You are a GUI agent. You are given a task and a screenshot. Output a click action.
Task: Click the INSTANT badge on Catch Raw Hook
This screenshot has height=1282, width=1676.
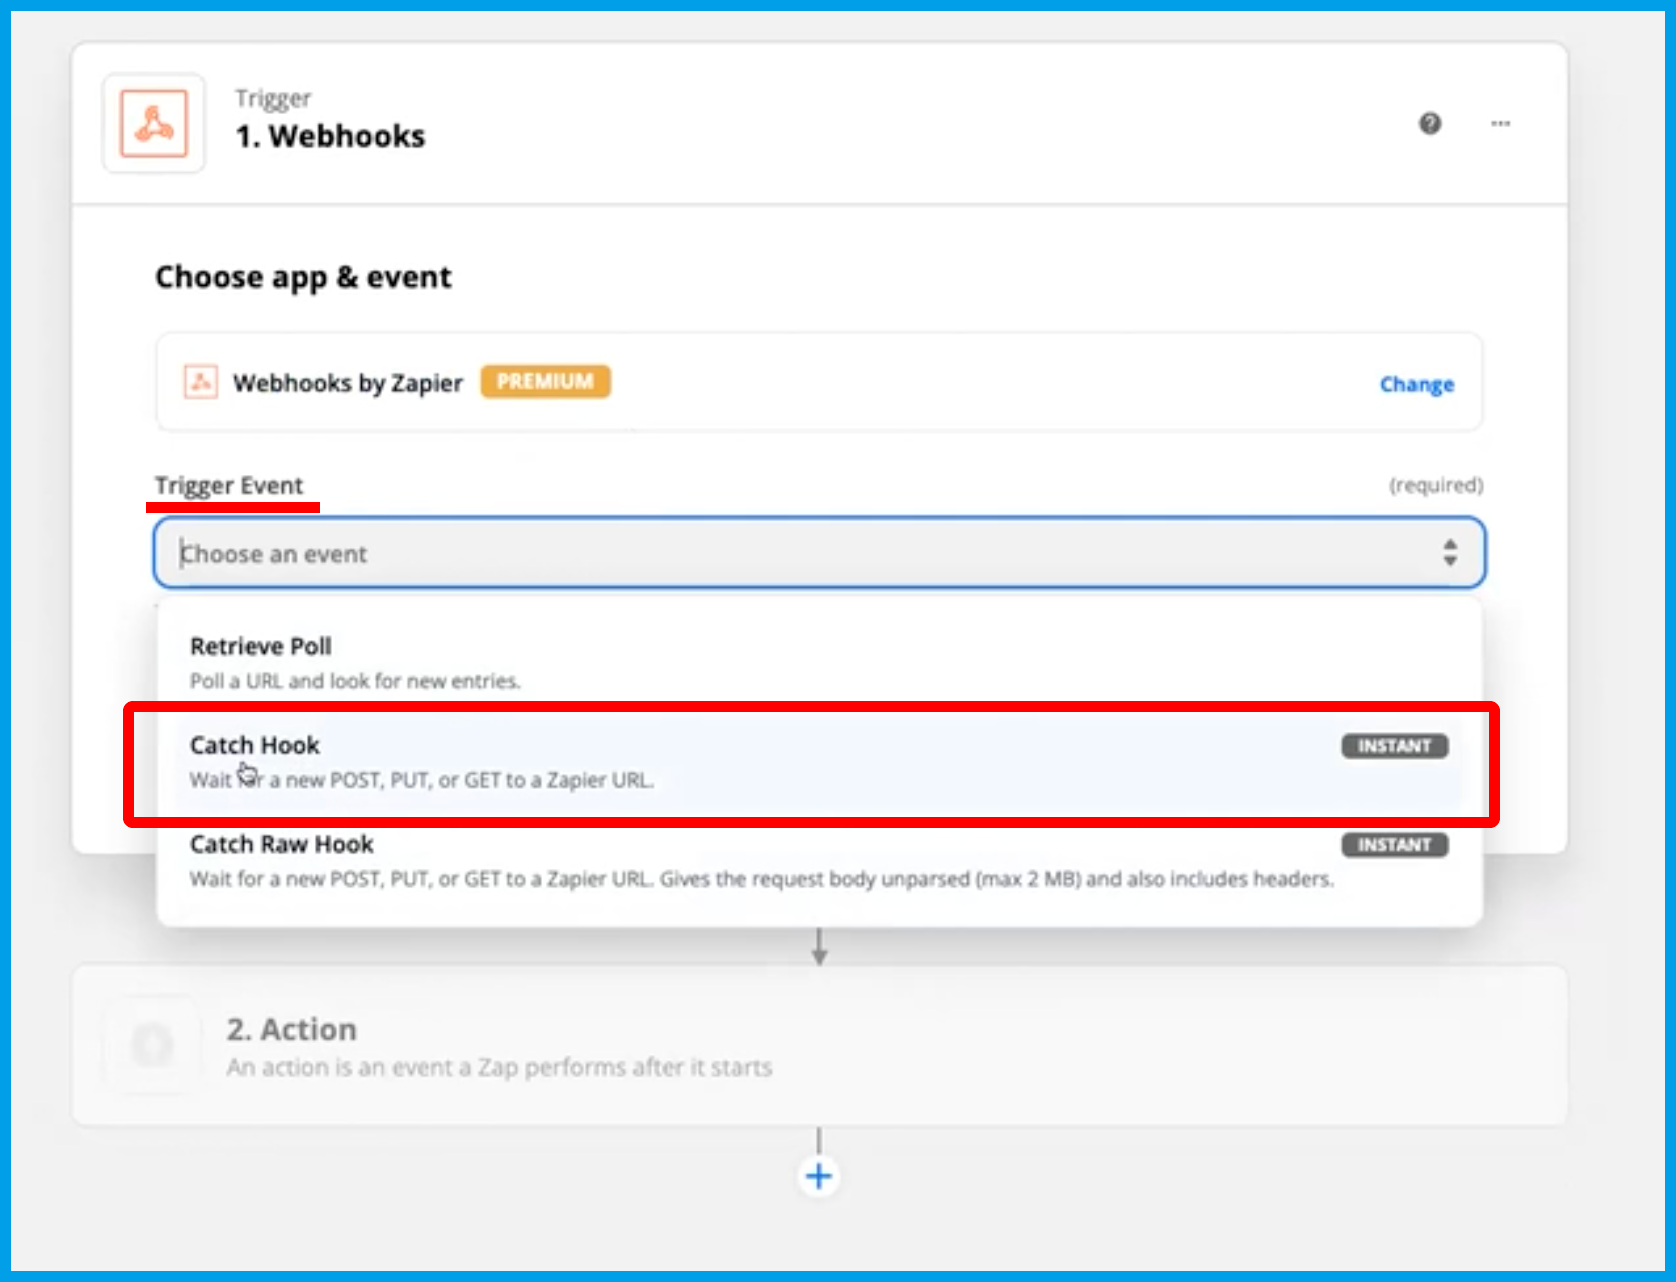click(1394, 845)
